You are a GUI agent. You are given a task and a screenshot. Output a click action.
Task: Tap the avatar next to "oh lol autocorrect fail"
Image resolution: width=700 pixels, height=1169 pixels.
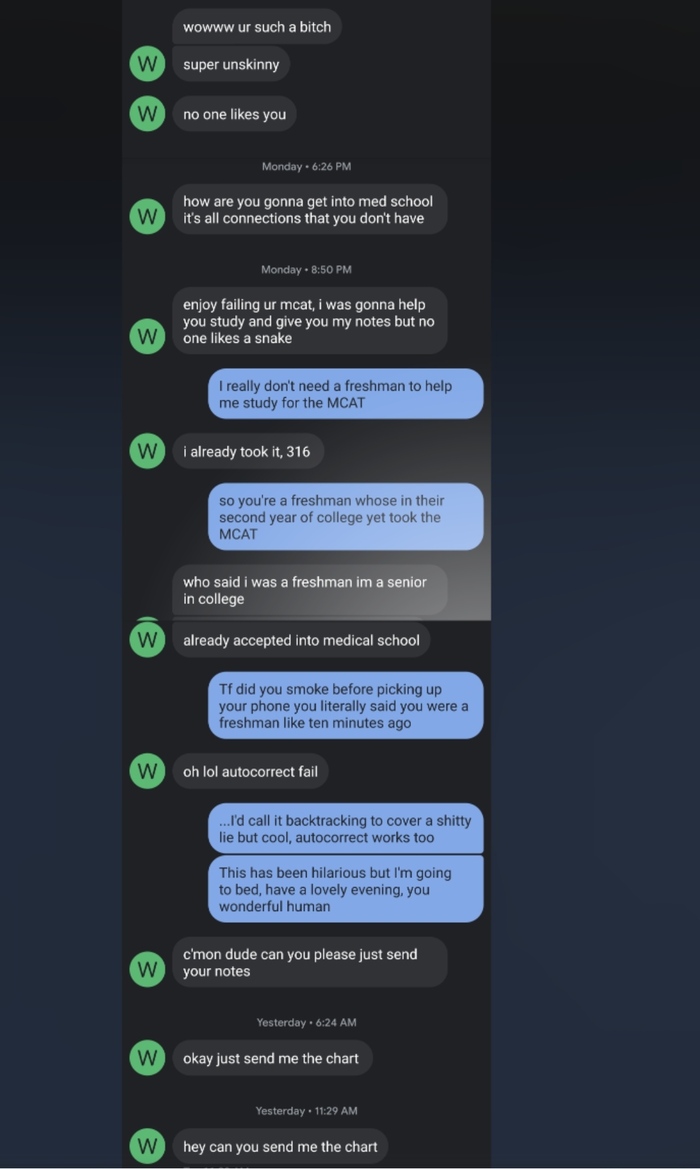[147, 771]
